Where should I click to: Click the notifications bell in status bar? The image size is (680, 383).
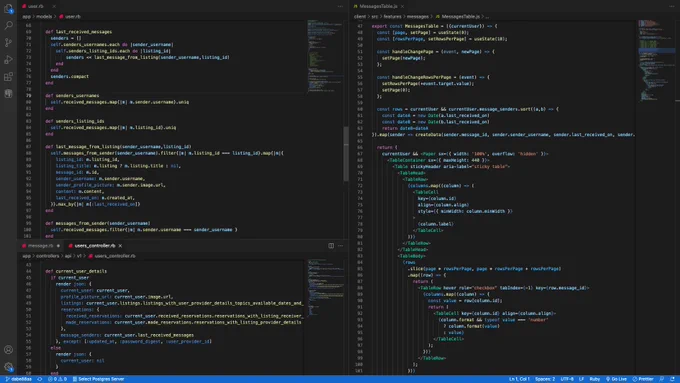coord(672,379)
